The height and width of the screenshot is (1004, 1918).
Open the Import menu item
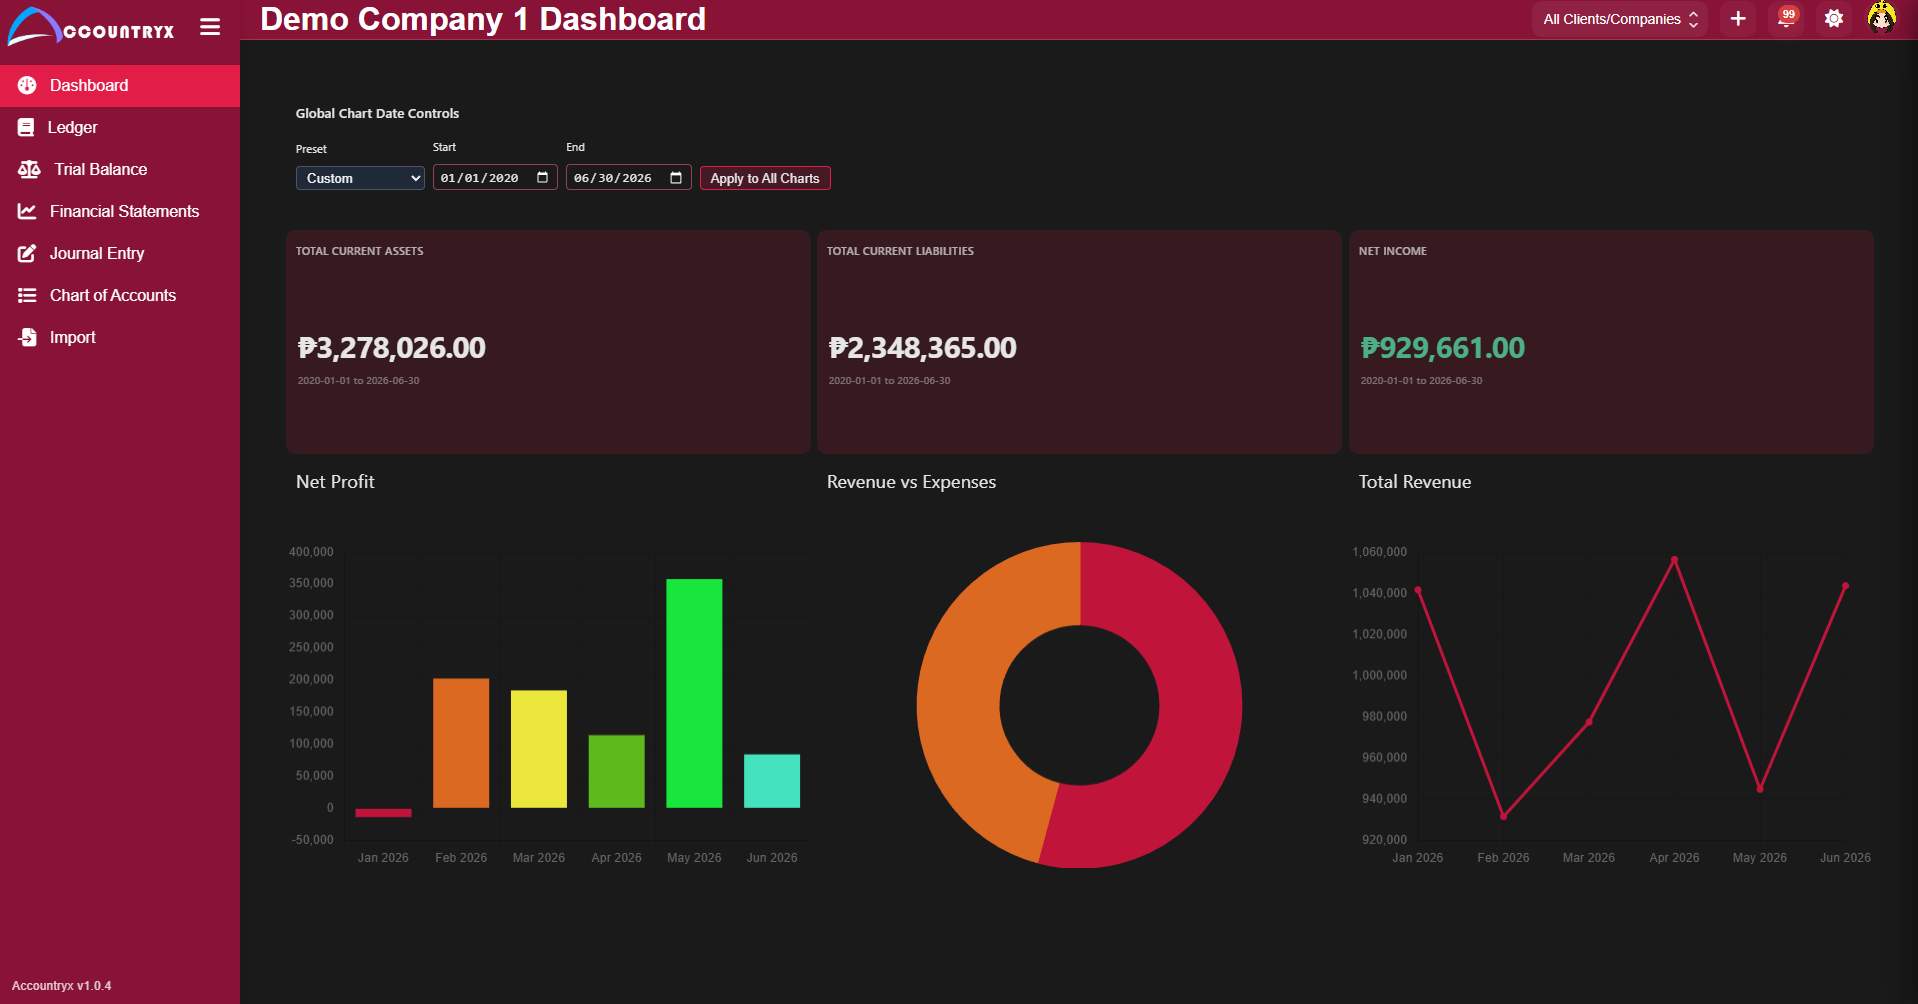pos(120,337)
